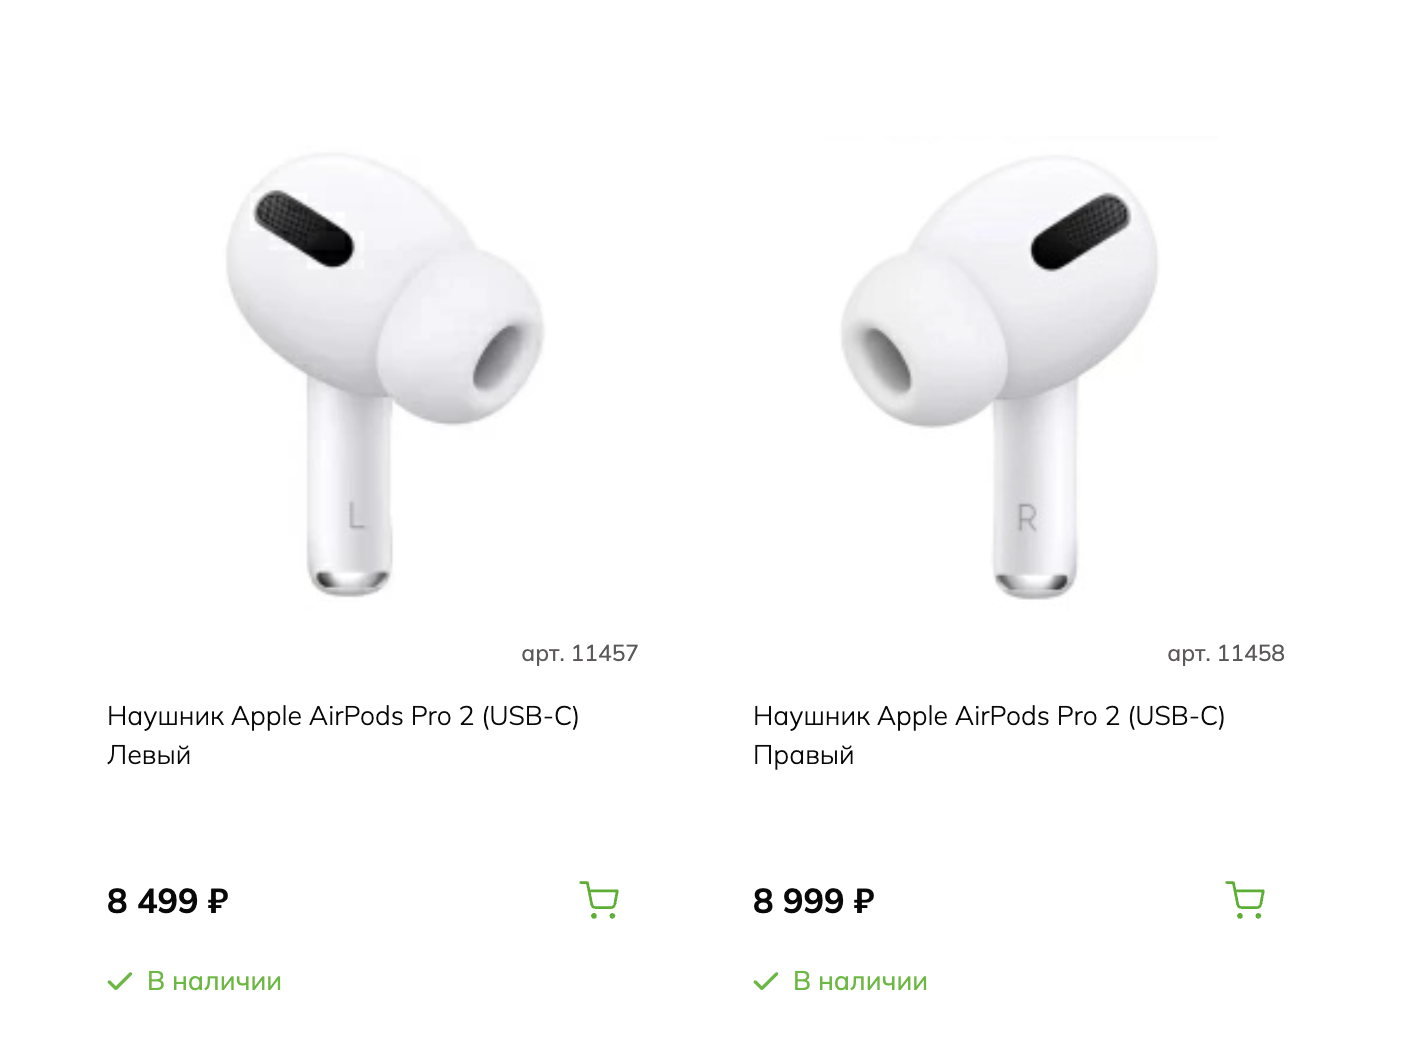Select article number арт. 11458

click(1226, 653)
